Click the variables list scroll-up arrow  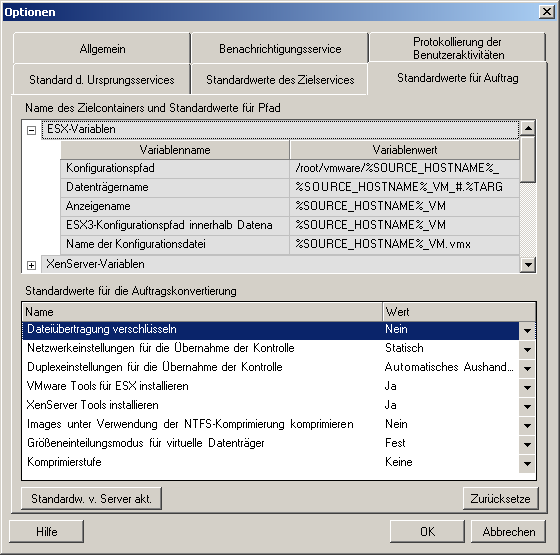tap(528, 128)
